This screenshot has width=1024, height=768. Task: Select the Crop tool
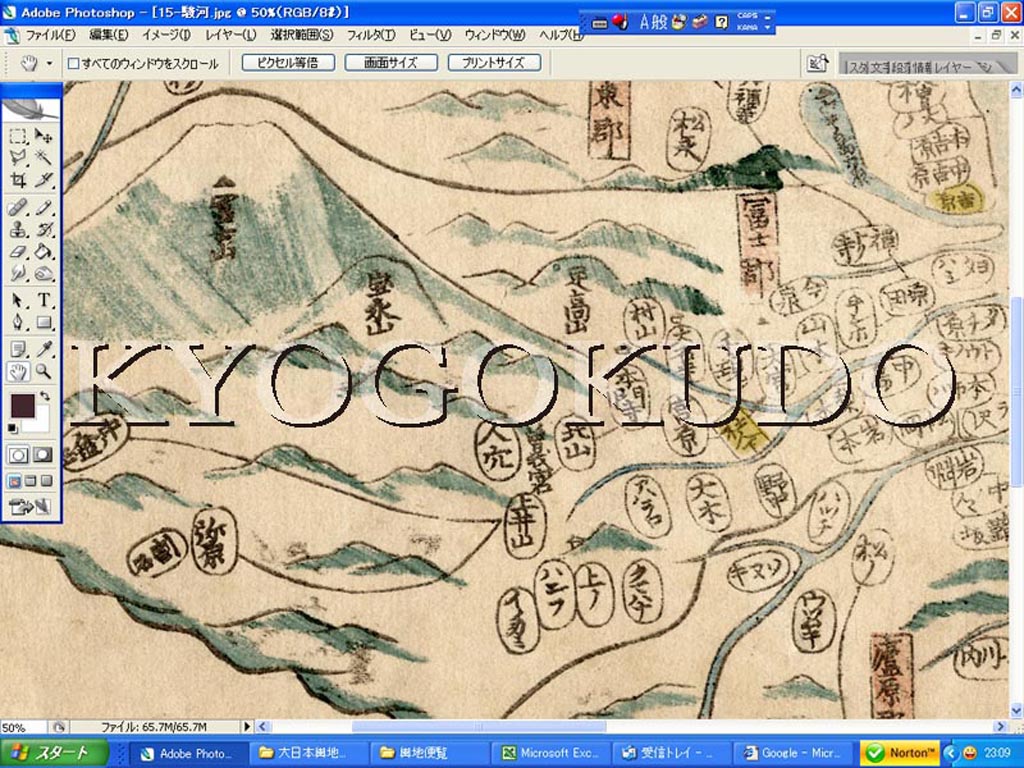(18, 179)
